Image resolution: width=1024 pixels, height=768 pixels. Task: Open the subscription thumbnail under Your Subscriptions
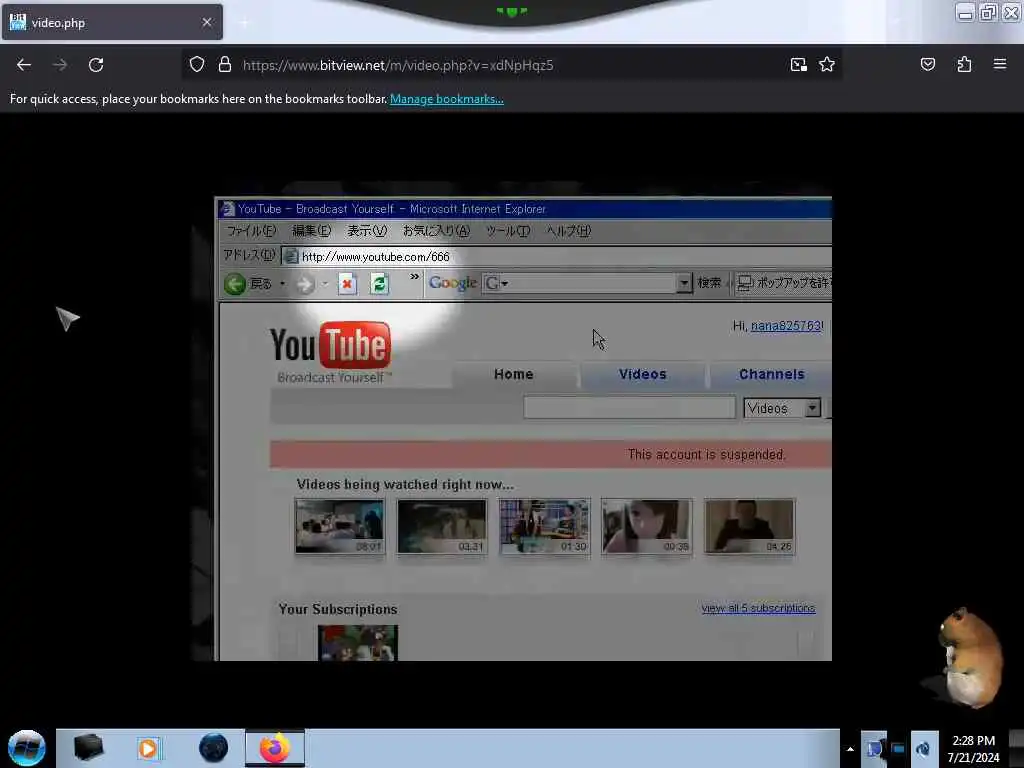coord(357,643)
